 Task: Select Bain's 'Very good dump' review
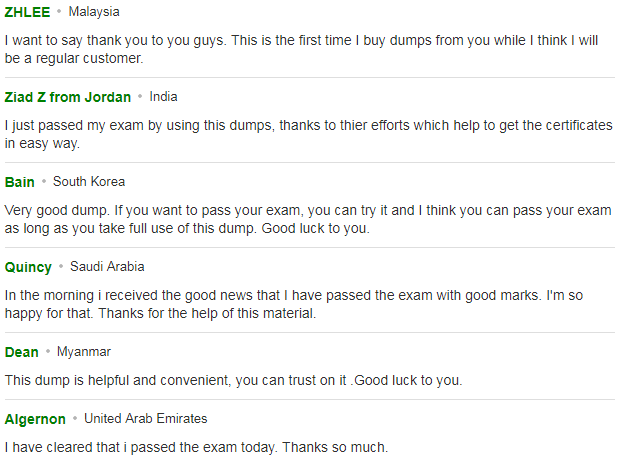[x=308, y=219]
